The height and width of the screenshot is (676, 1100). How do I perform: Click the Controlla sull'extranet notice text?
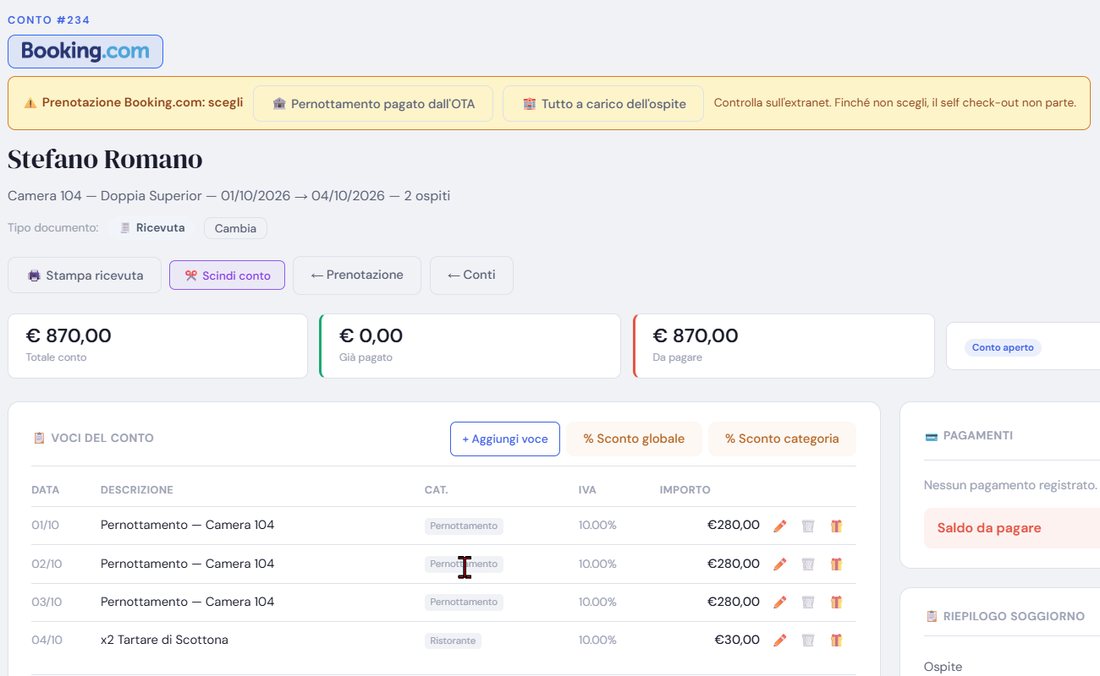pos(894,102)
